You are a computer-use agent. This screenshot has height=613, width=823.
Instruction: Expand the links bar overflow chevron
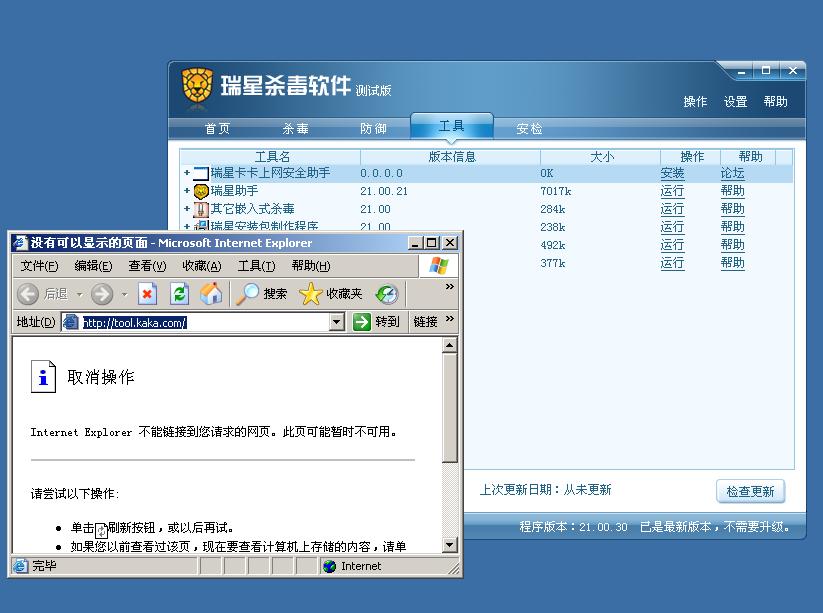pos(450,319)
